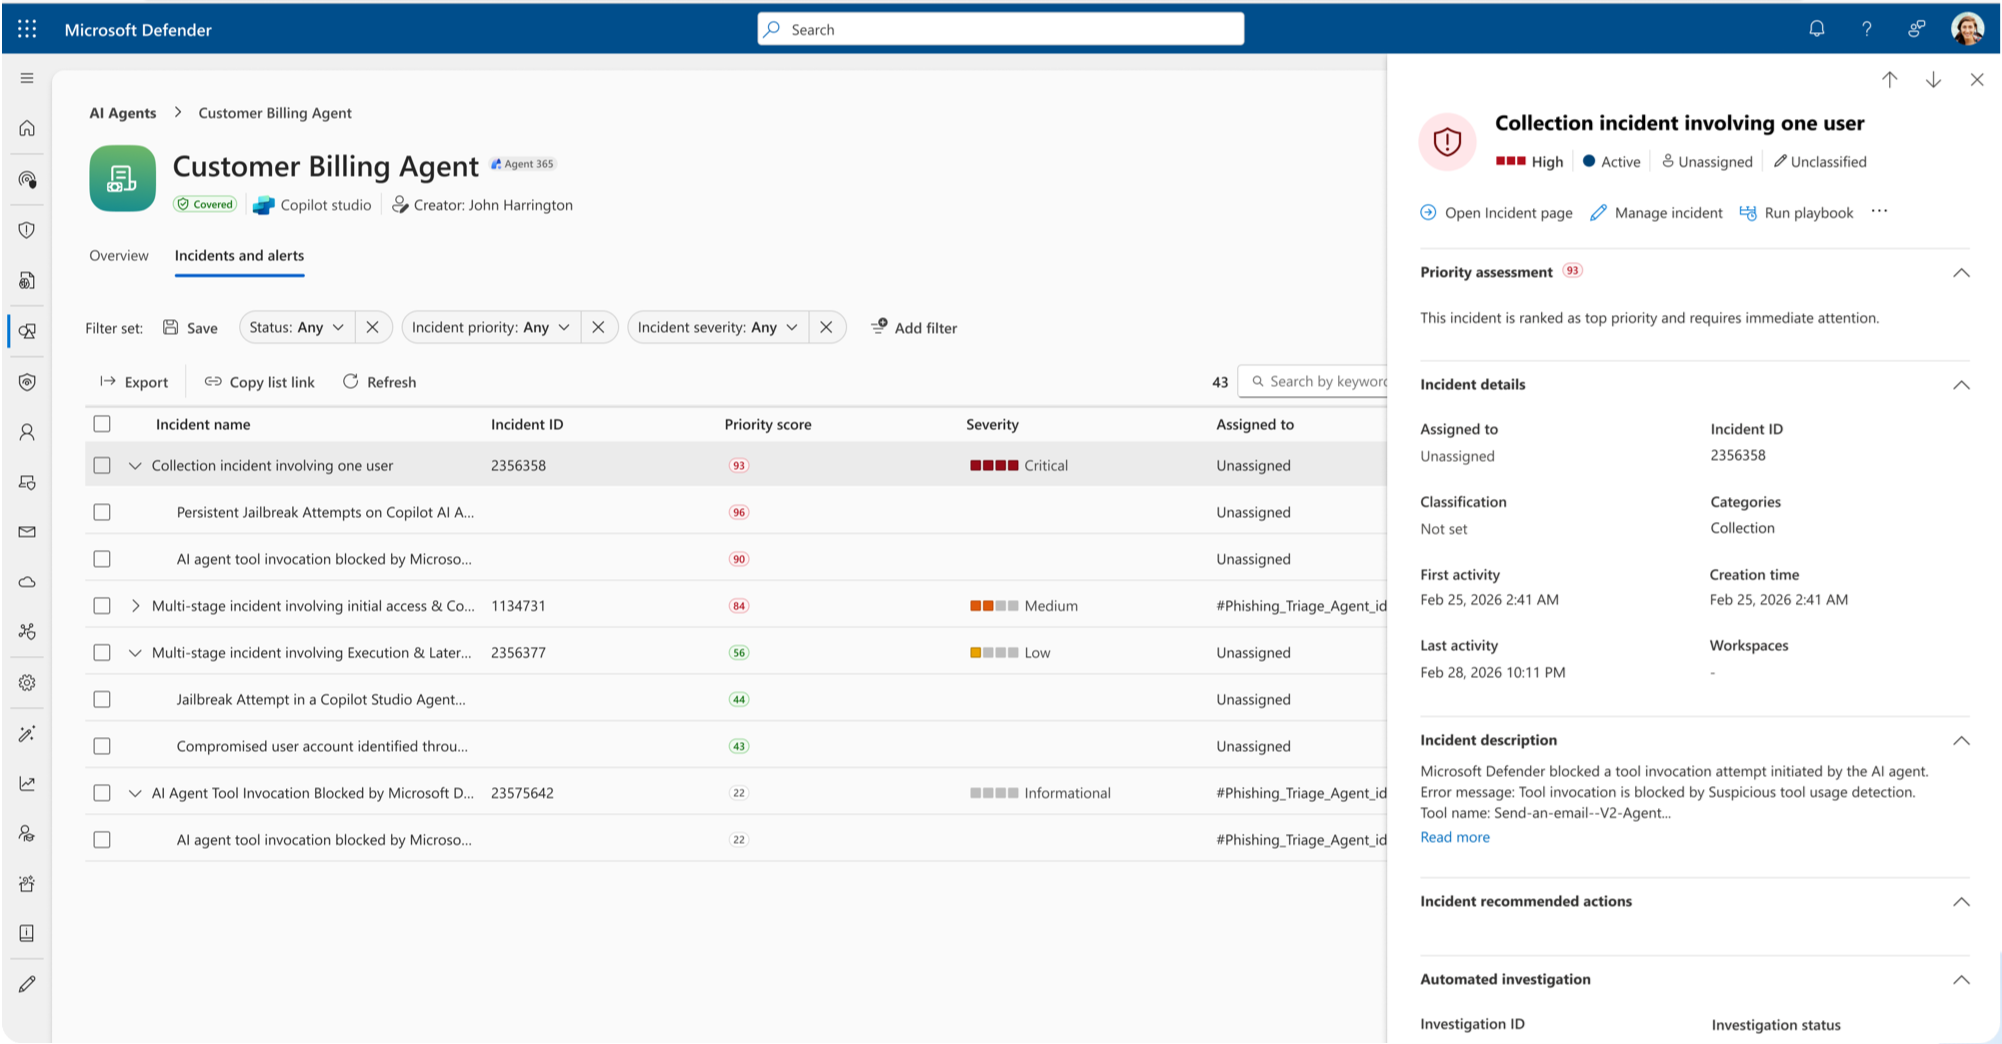Export the incident list
Screen dimensions: 2002x1044
(x=134, y=382)
